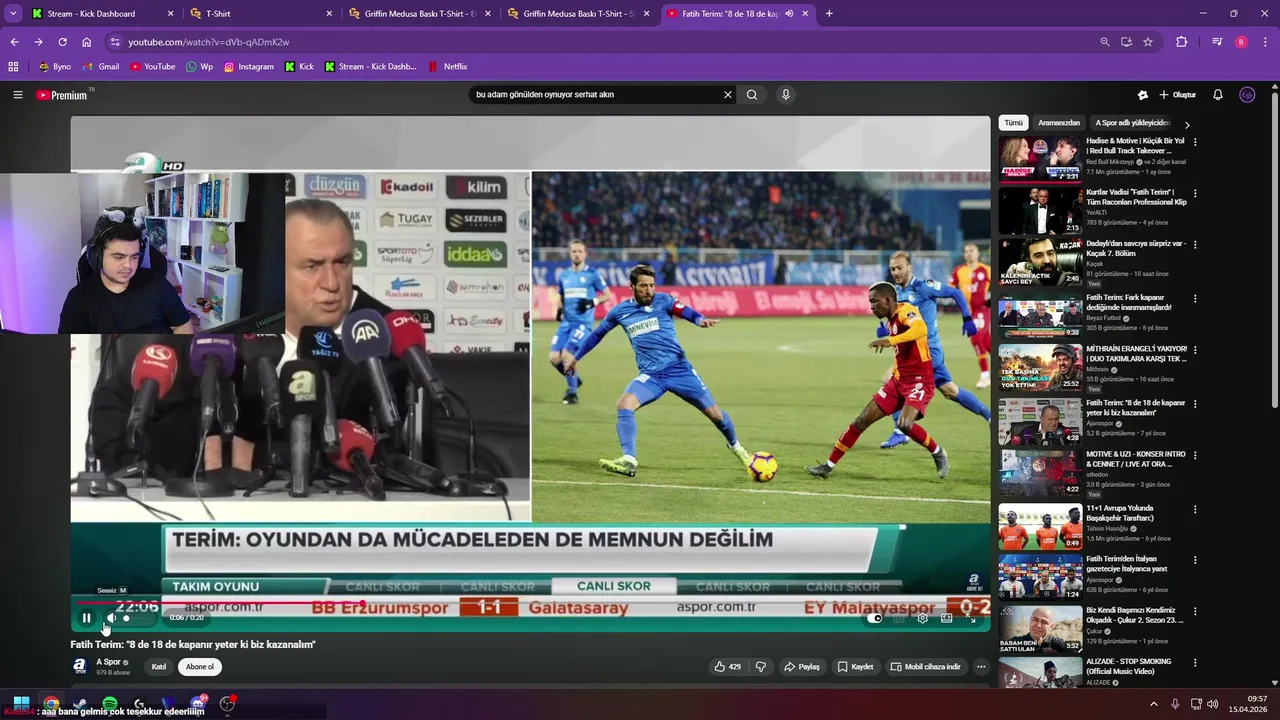The height and width of the screenshot is (720, 1280).
Task: Adjust the player volume slider
Action: (137, 618)
